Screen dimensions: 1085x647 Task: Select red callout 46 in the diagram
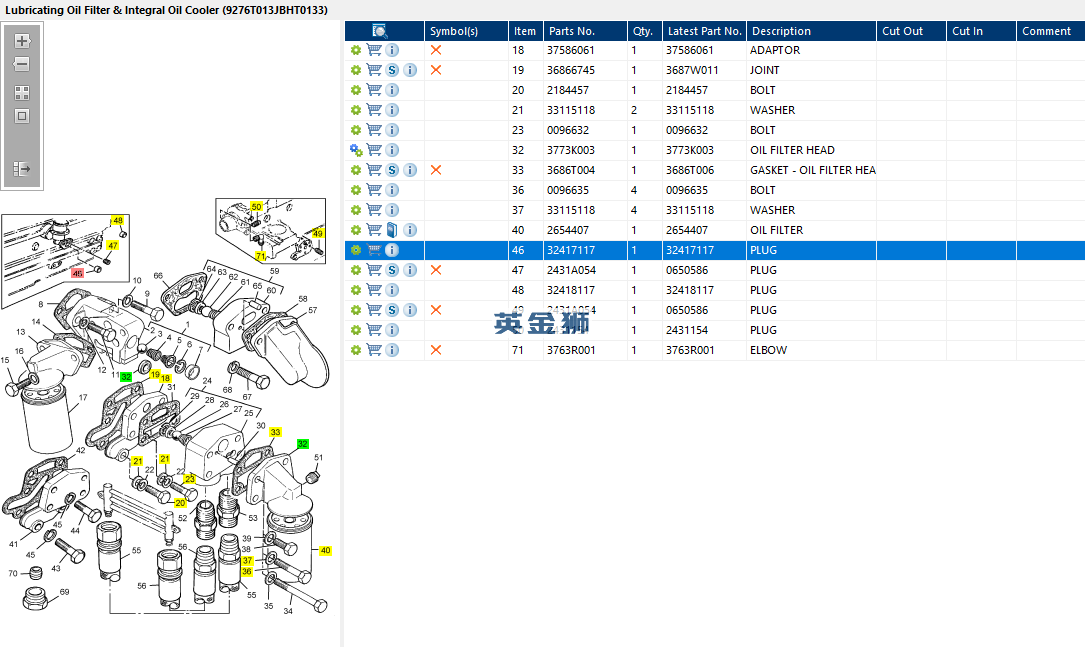pyautogui.click(x=77, y=273)
